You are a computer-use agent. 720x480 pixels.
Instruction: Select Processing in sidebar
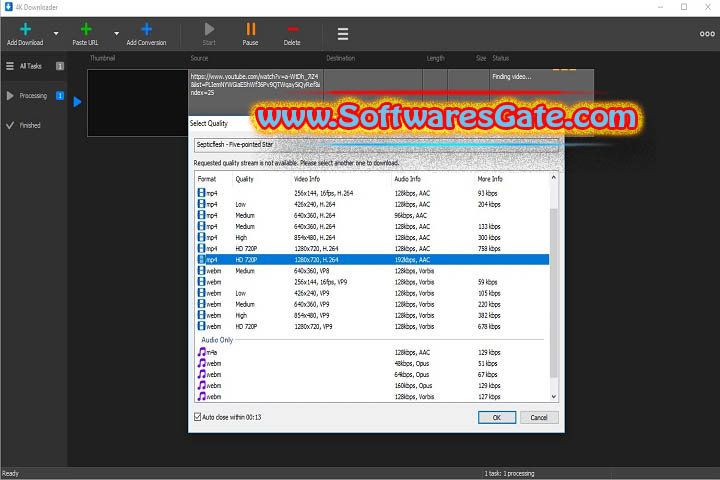[x=34, y=96]
